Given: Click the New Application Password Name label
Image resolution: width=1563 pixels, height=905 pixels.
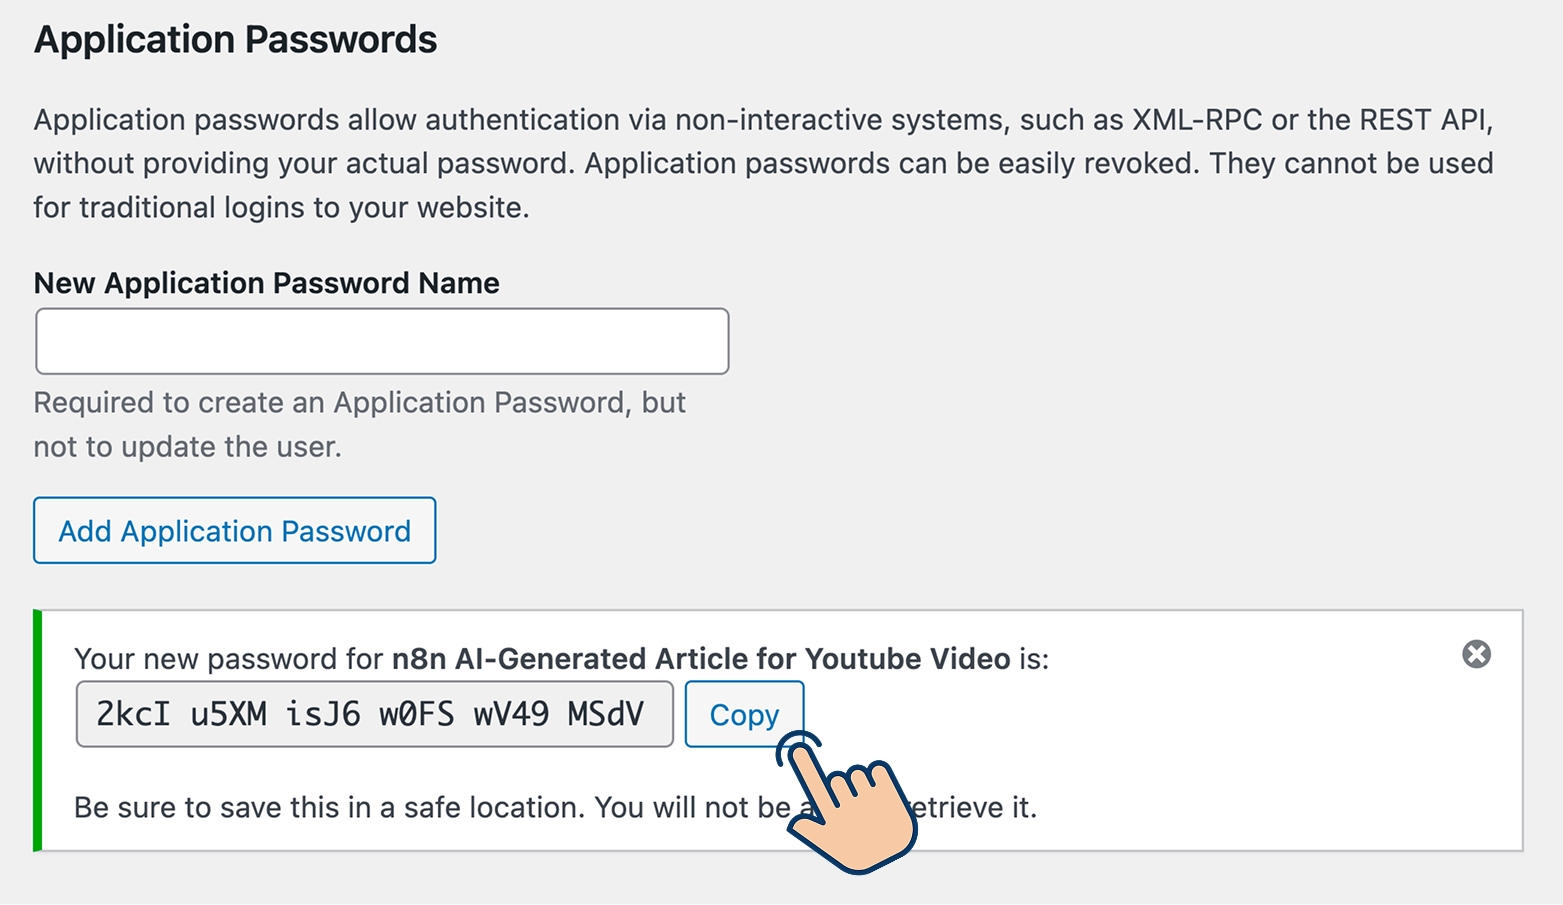Looking at the screenshot, I should tap(266, 283).
